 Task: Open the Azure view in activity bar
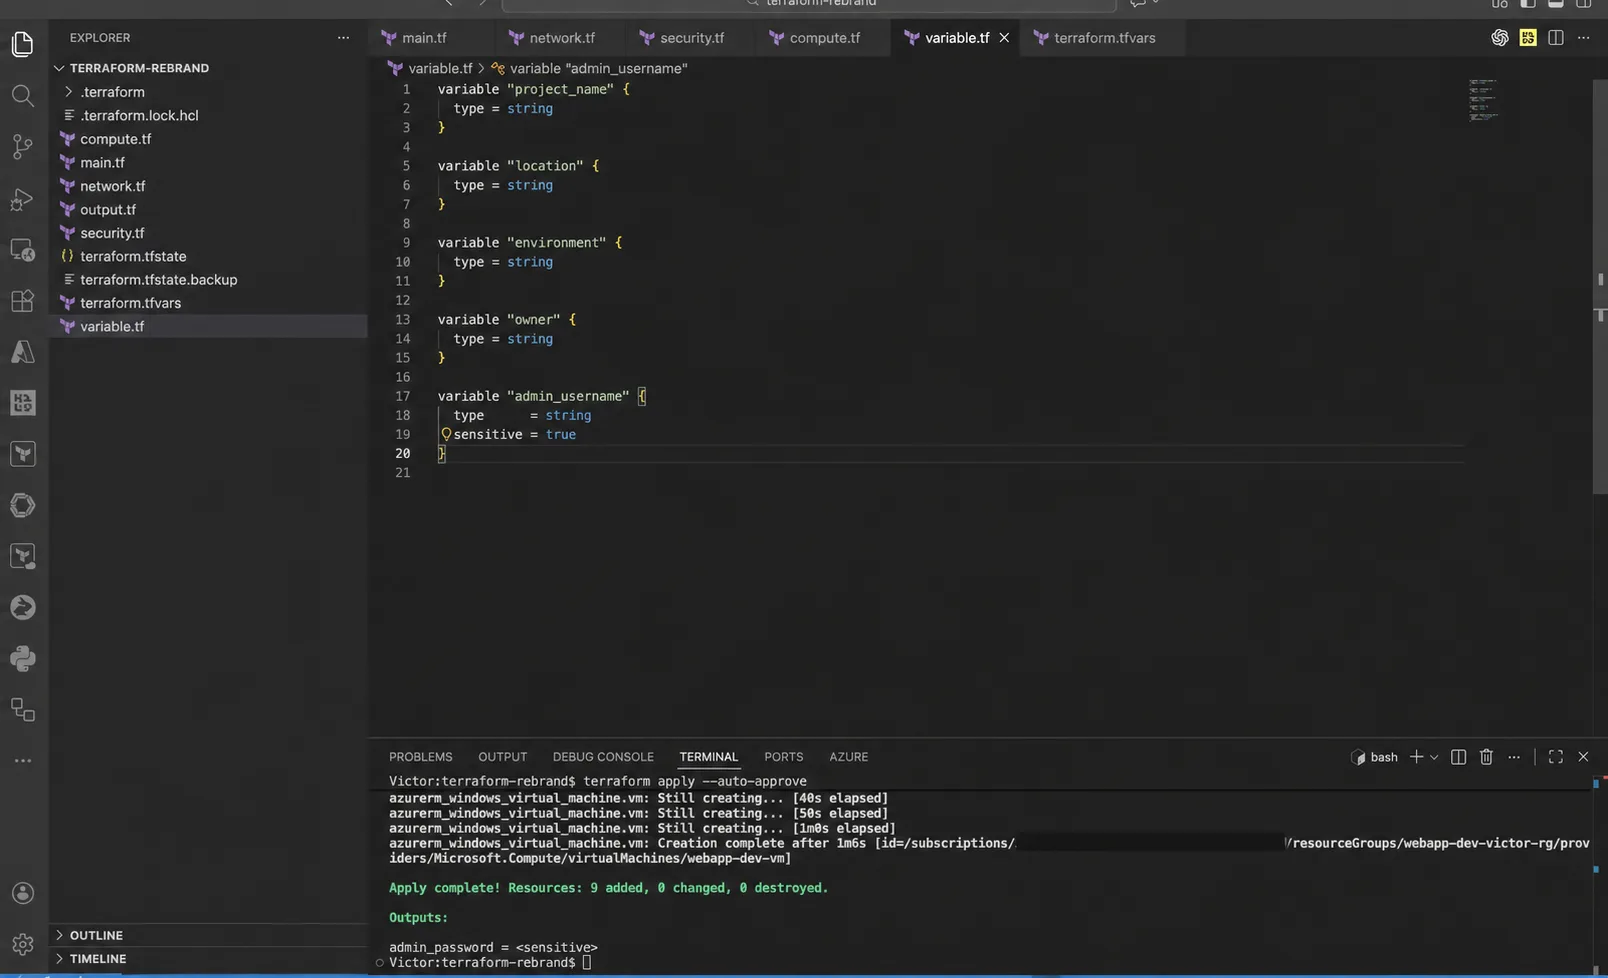pyautogui.click(x=22, y=352)
